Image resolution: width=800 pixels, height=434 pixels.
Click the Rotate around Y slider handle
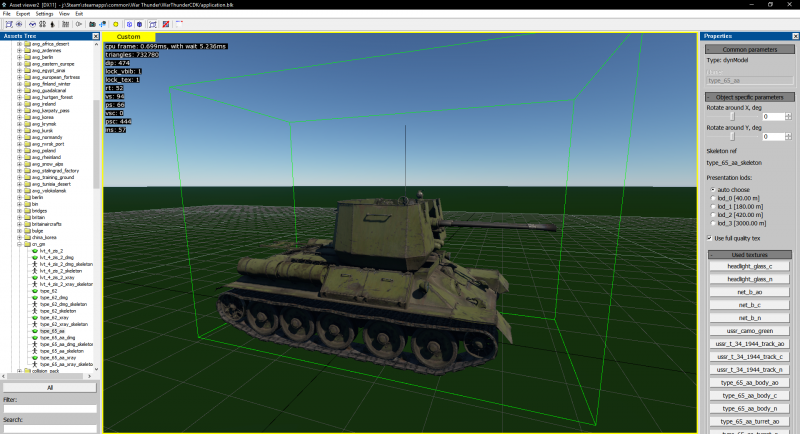tap(732, 137)
